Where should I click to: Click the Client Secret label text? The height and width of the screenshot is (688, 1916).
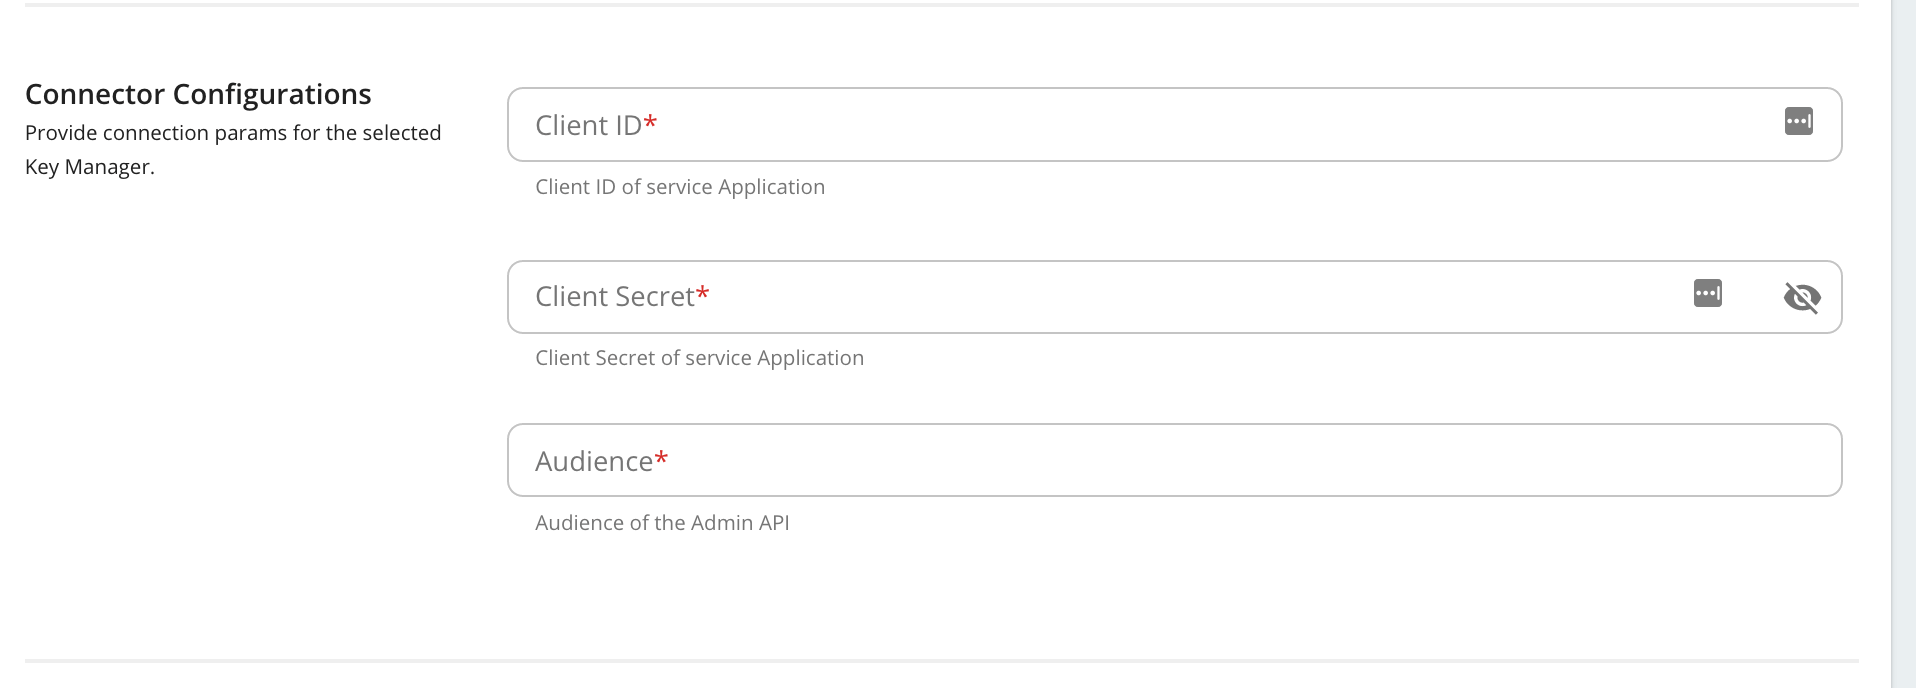[614, 297]
